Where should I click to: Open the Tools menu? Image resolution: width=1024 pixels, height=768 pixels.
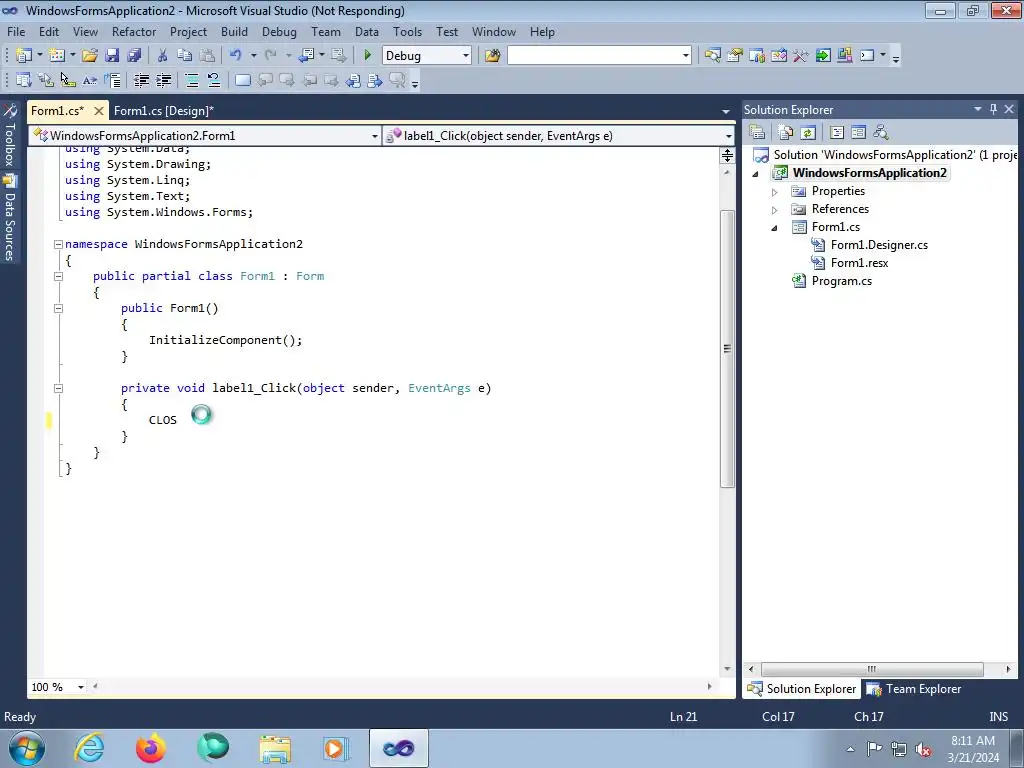[x=407, y=31]
